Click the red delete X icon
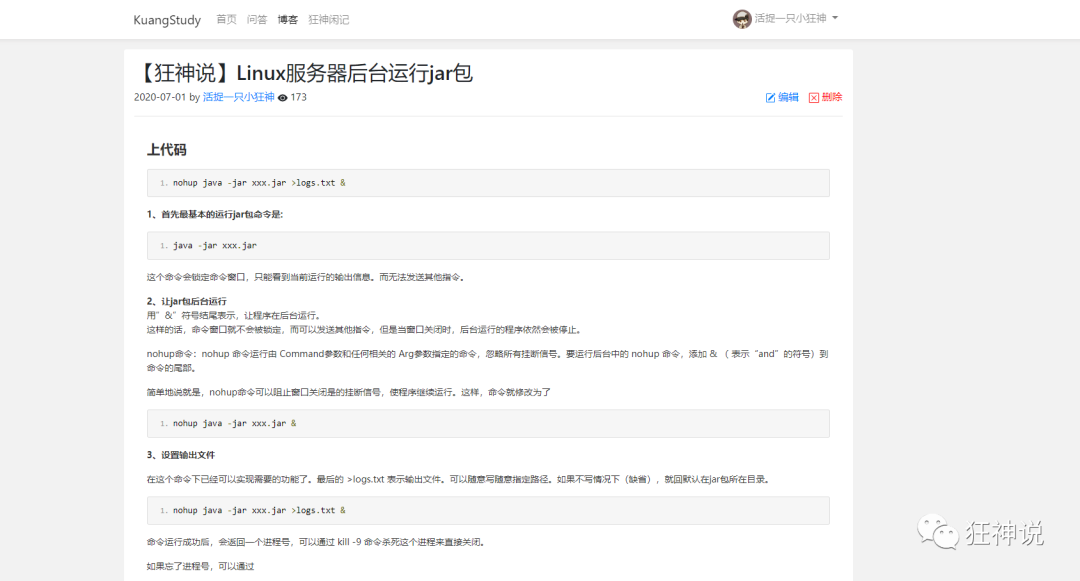Image resolution: width=1080 pixels, height=581 pixels. point(813,98)
